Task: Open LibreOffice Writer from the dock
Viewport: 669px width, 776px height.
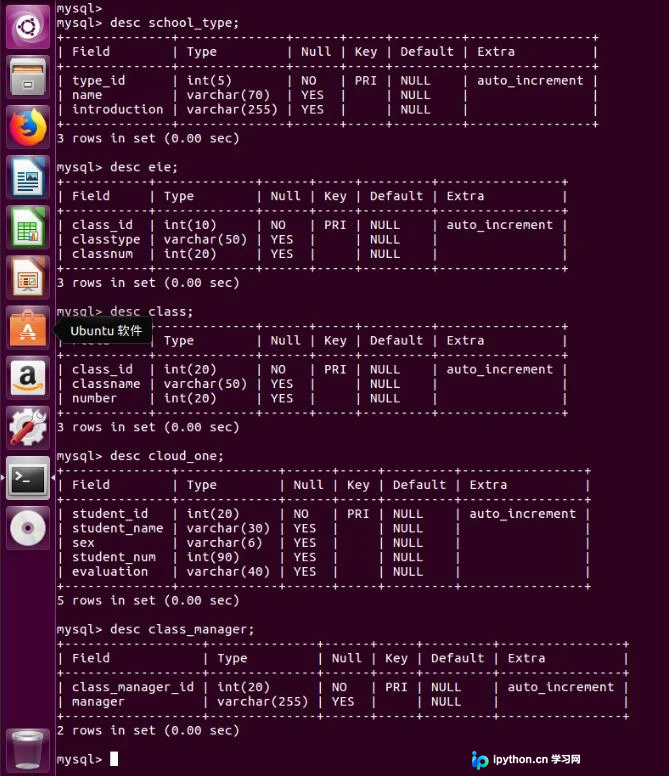Action: click(x=28, y=177)
